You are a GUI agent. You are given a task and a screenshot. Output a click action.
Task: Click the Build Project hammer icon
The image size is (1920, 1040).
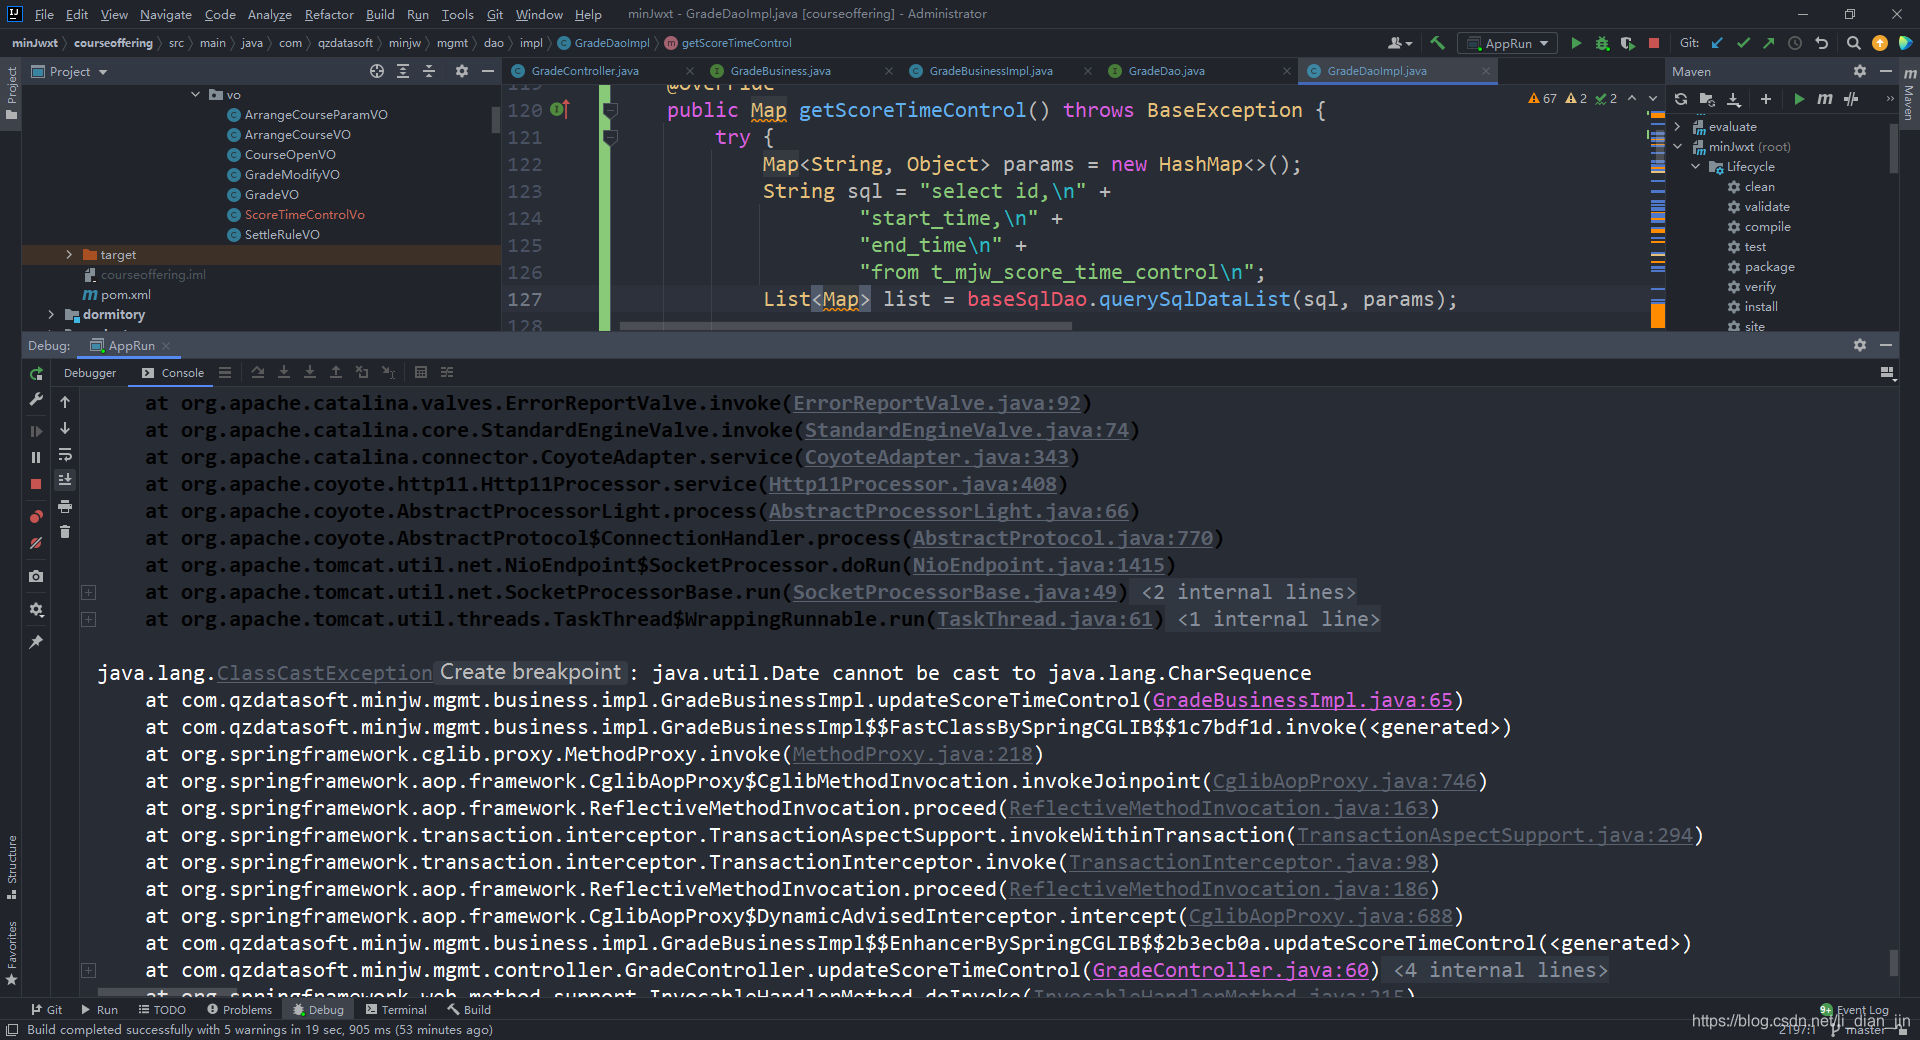pos(1437,43)
